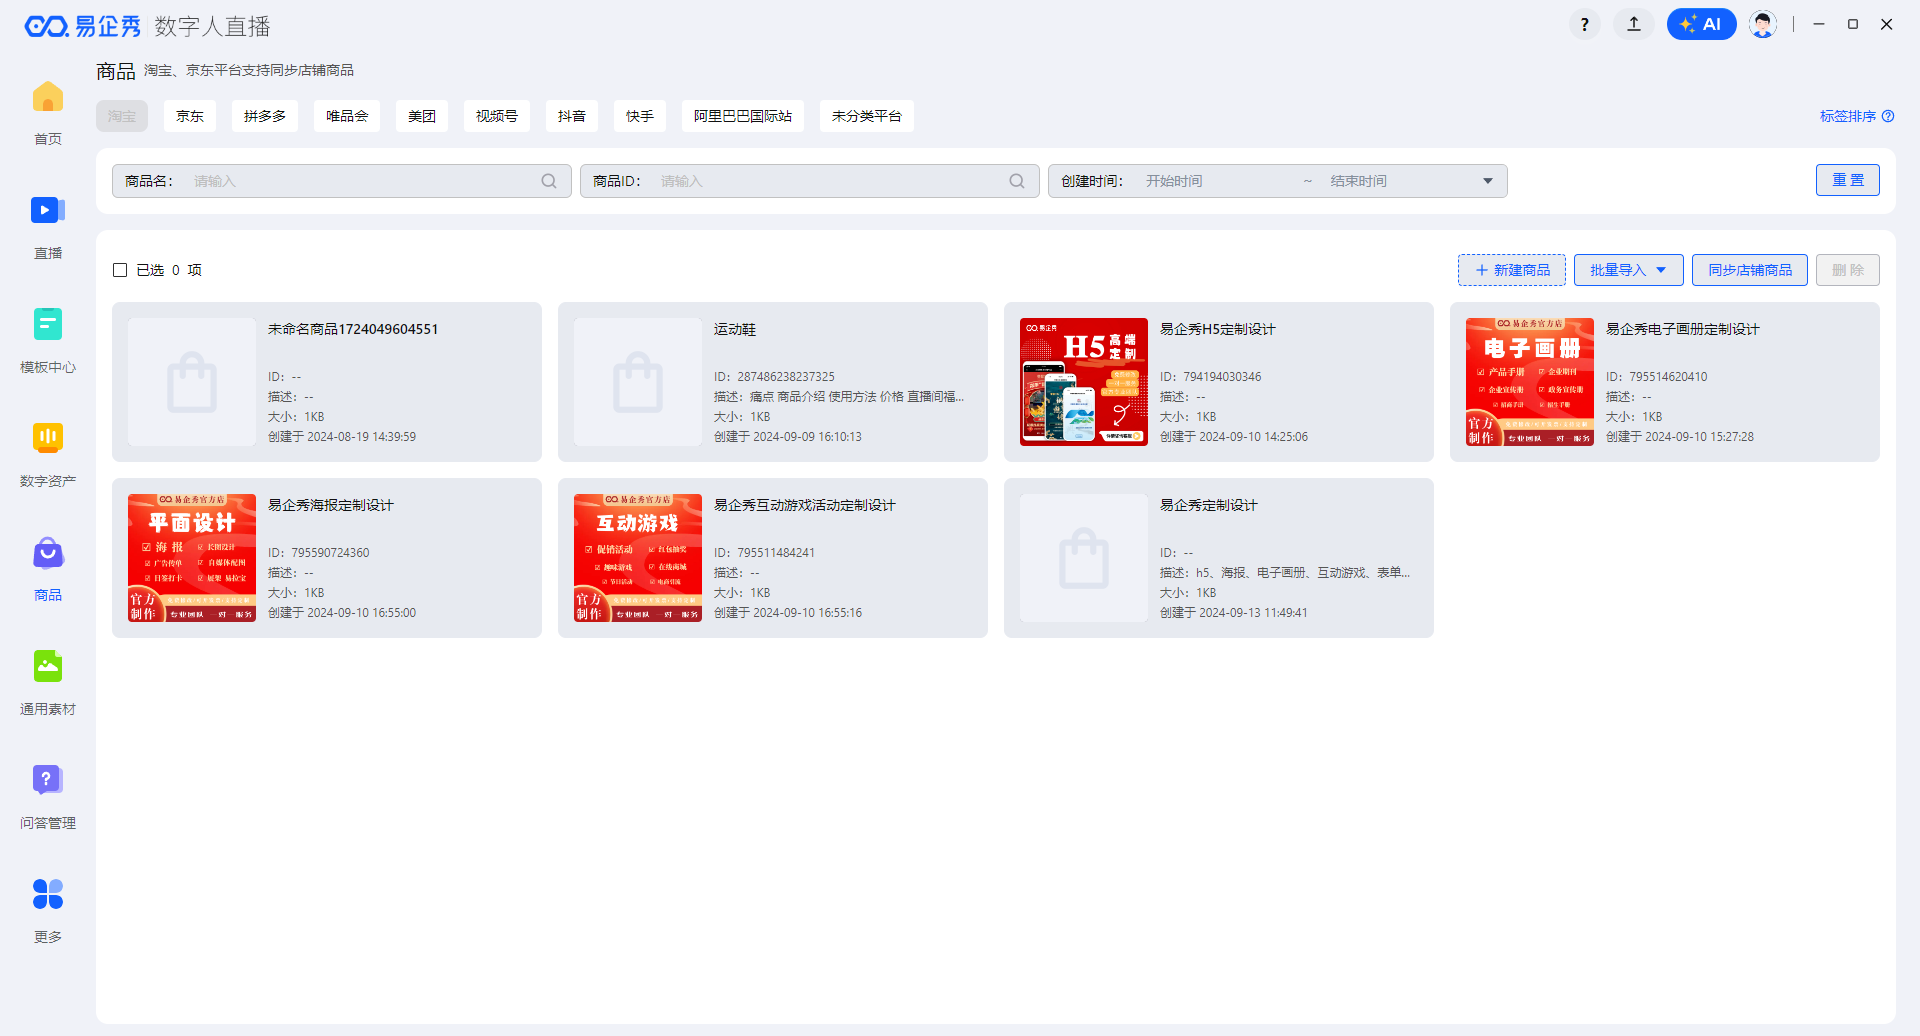Switch to the 抖音 platform tab
Image resolution: width=1920 pixels, height=1036 pixels.
click(x=572, y=116)
